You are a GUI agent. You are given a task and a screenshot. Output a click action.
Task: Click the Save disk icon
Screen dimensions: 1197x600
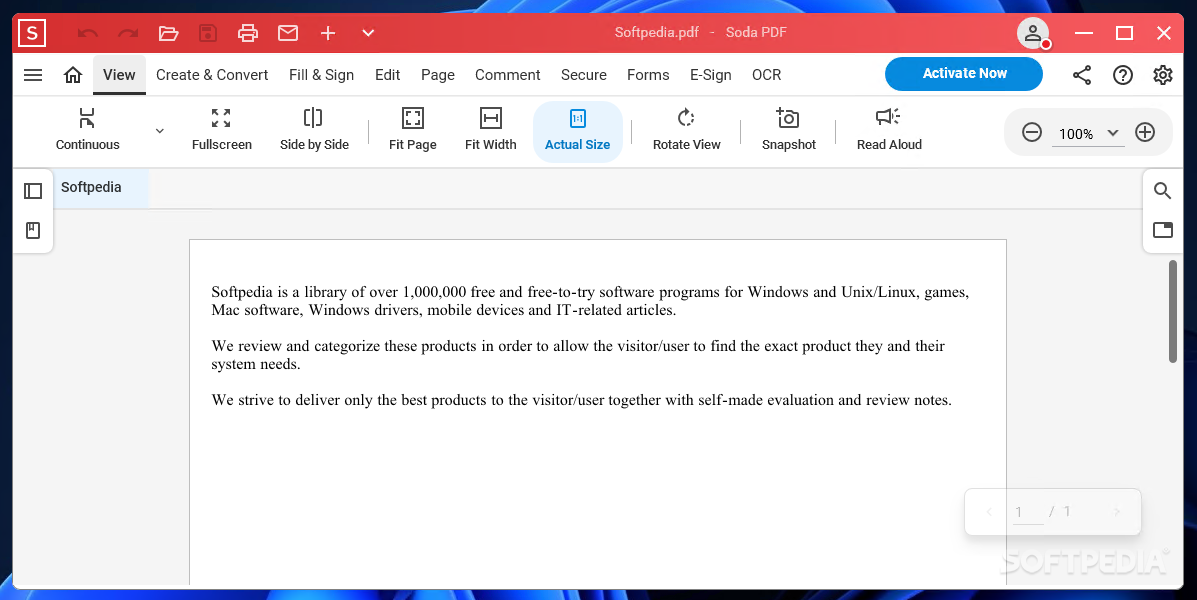[x=208, y=33]
